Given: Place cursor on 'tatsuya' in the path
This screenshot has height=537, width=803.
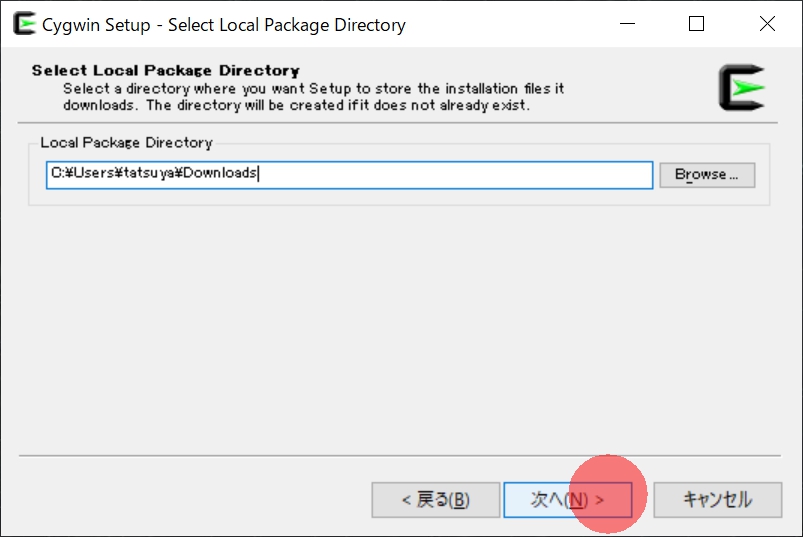Looking at the screenshot, I should coord(150,173).
